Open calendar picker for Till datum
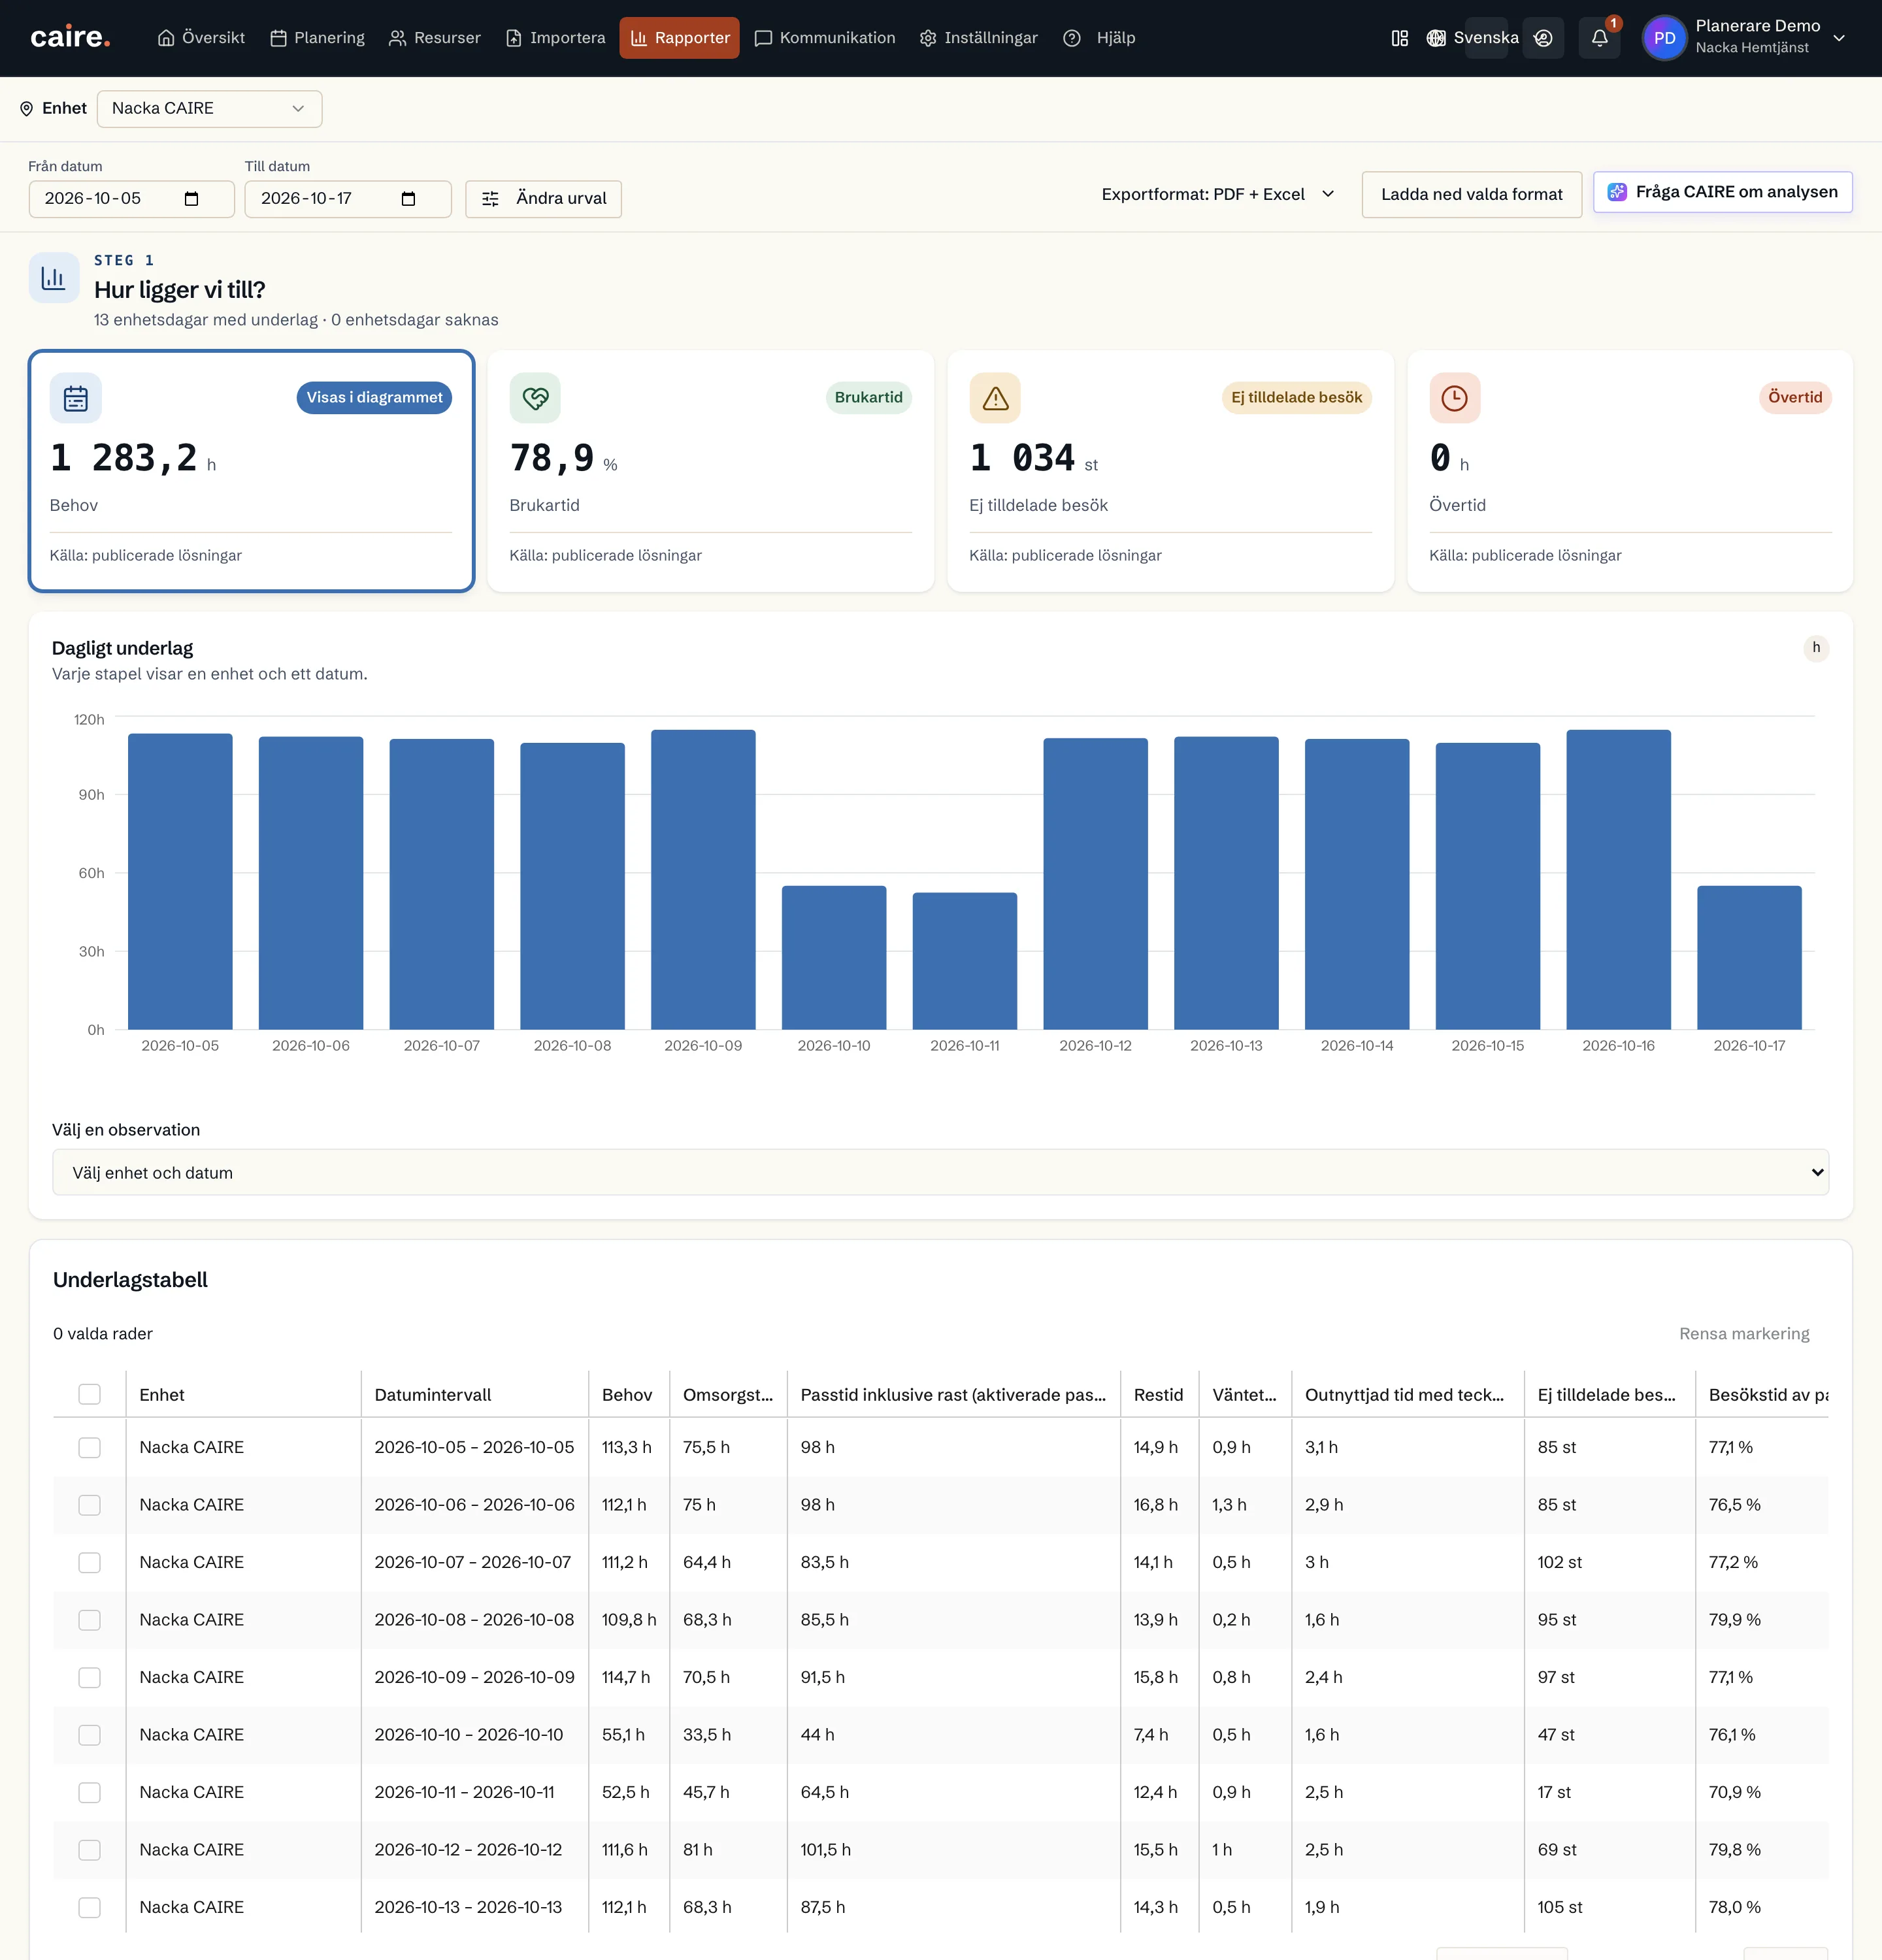Screen dimensions: 1882x1960 click(x=408, y=199)
